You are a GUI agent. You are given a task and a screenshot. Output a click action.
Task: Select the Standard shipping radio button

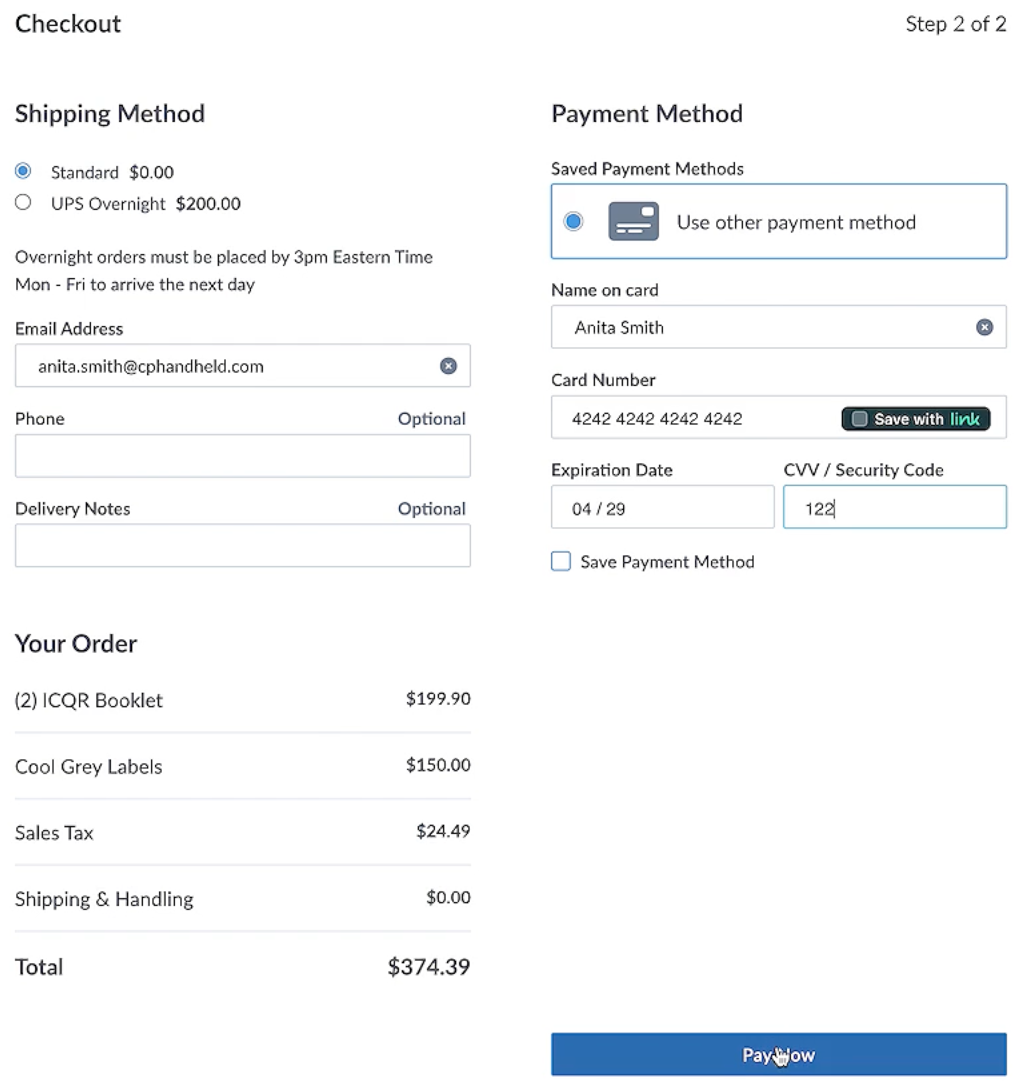click(23, 171)
